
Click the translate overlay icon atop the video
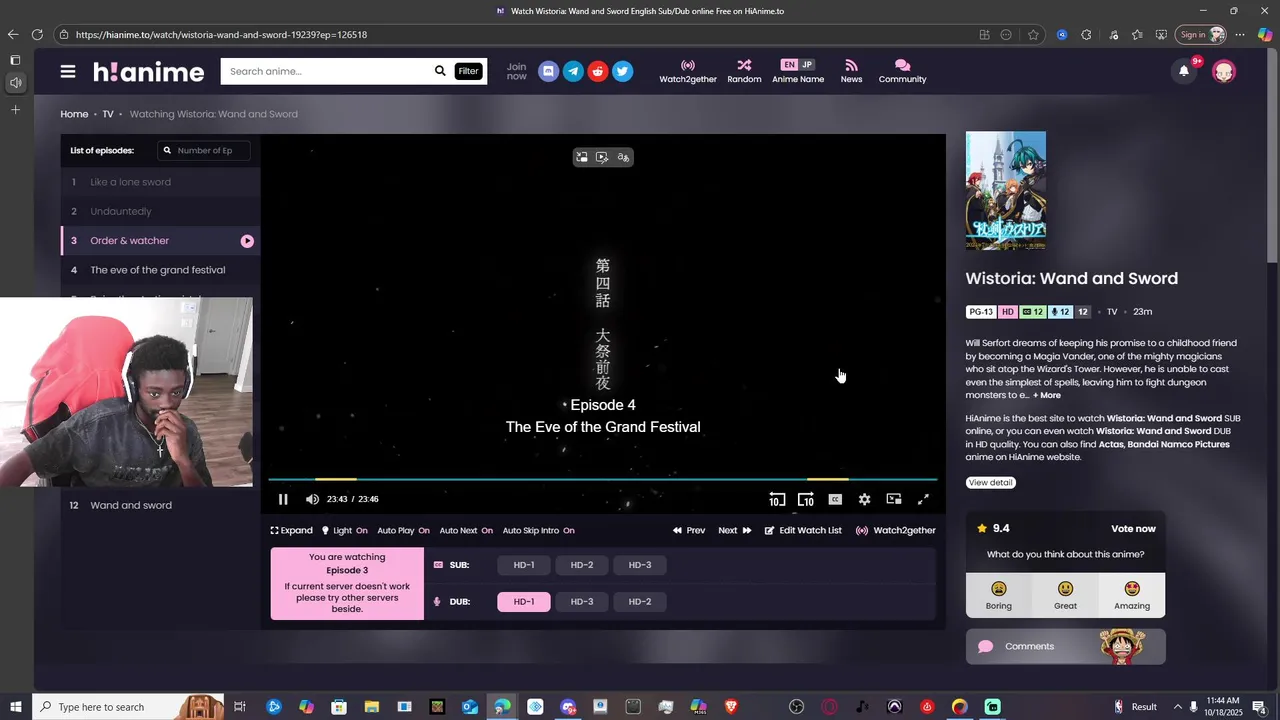point(623,157)
